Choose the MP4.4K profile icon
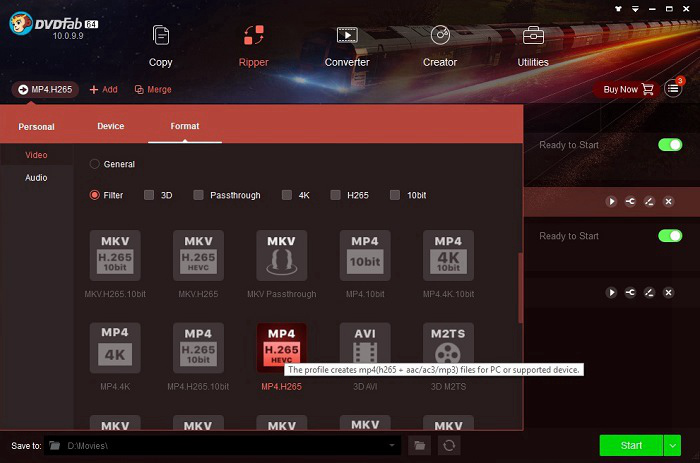The width and height of the screenshot is (700, 463). point(115,348)
